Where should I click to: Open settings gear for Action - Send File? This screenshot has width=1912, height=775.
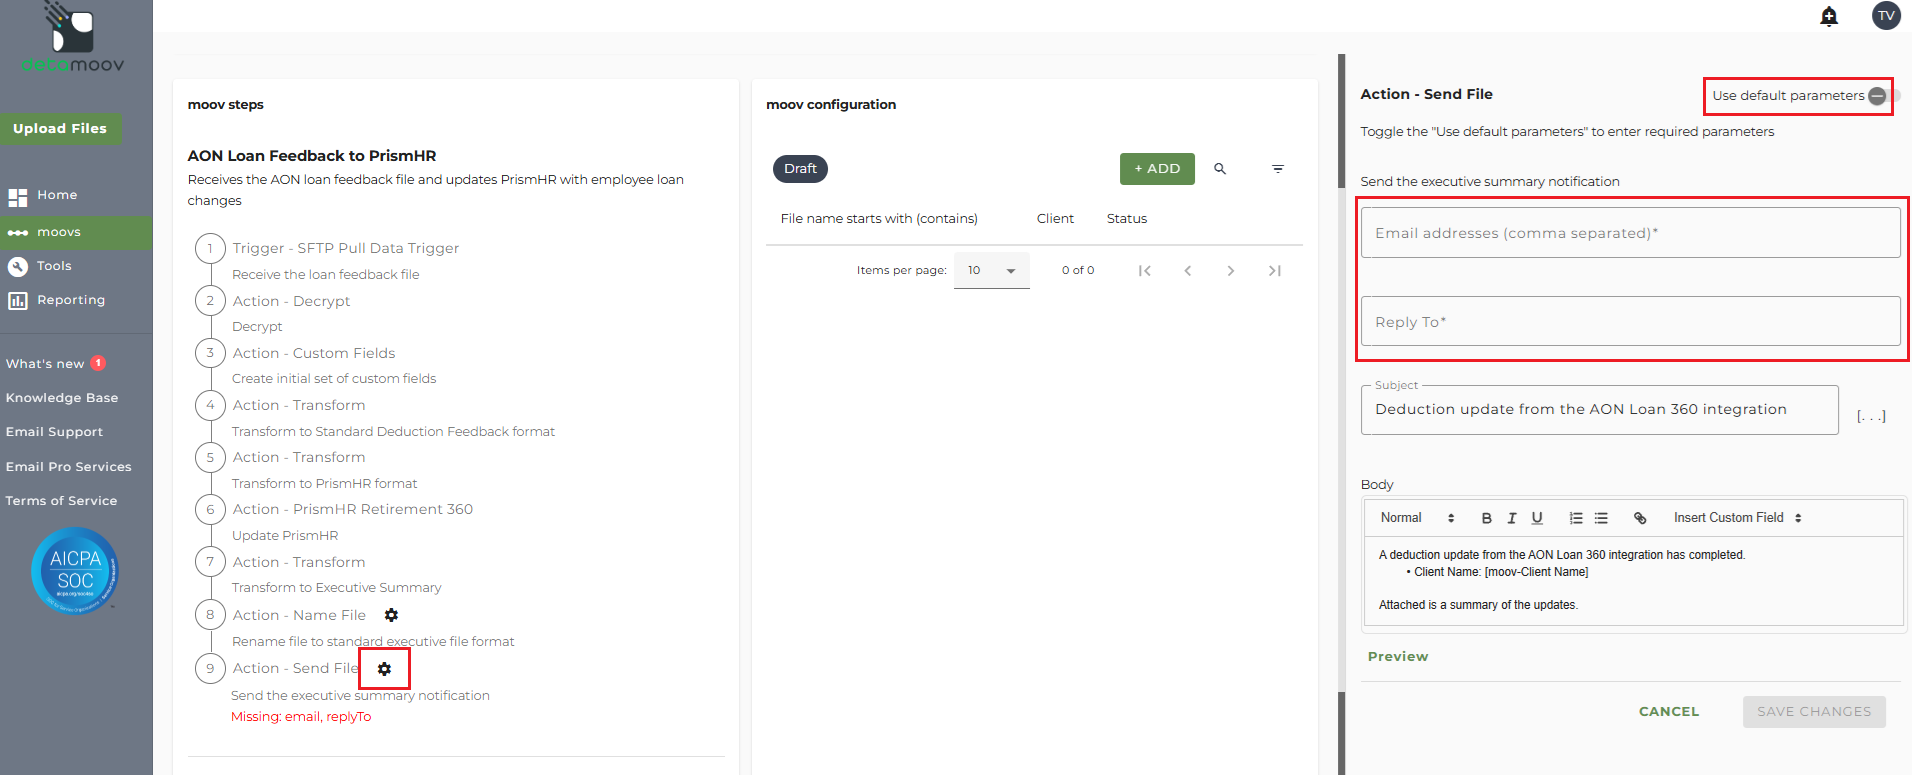(x=384, y=668)
